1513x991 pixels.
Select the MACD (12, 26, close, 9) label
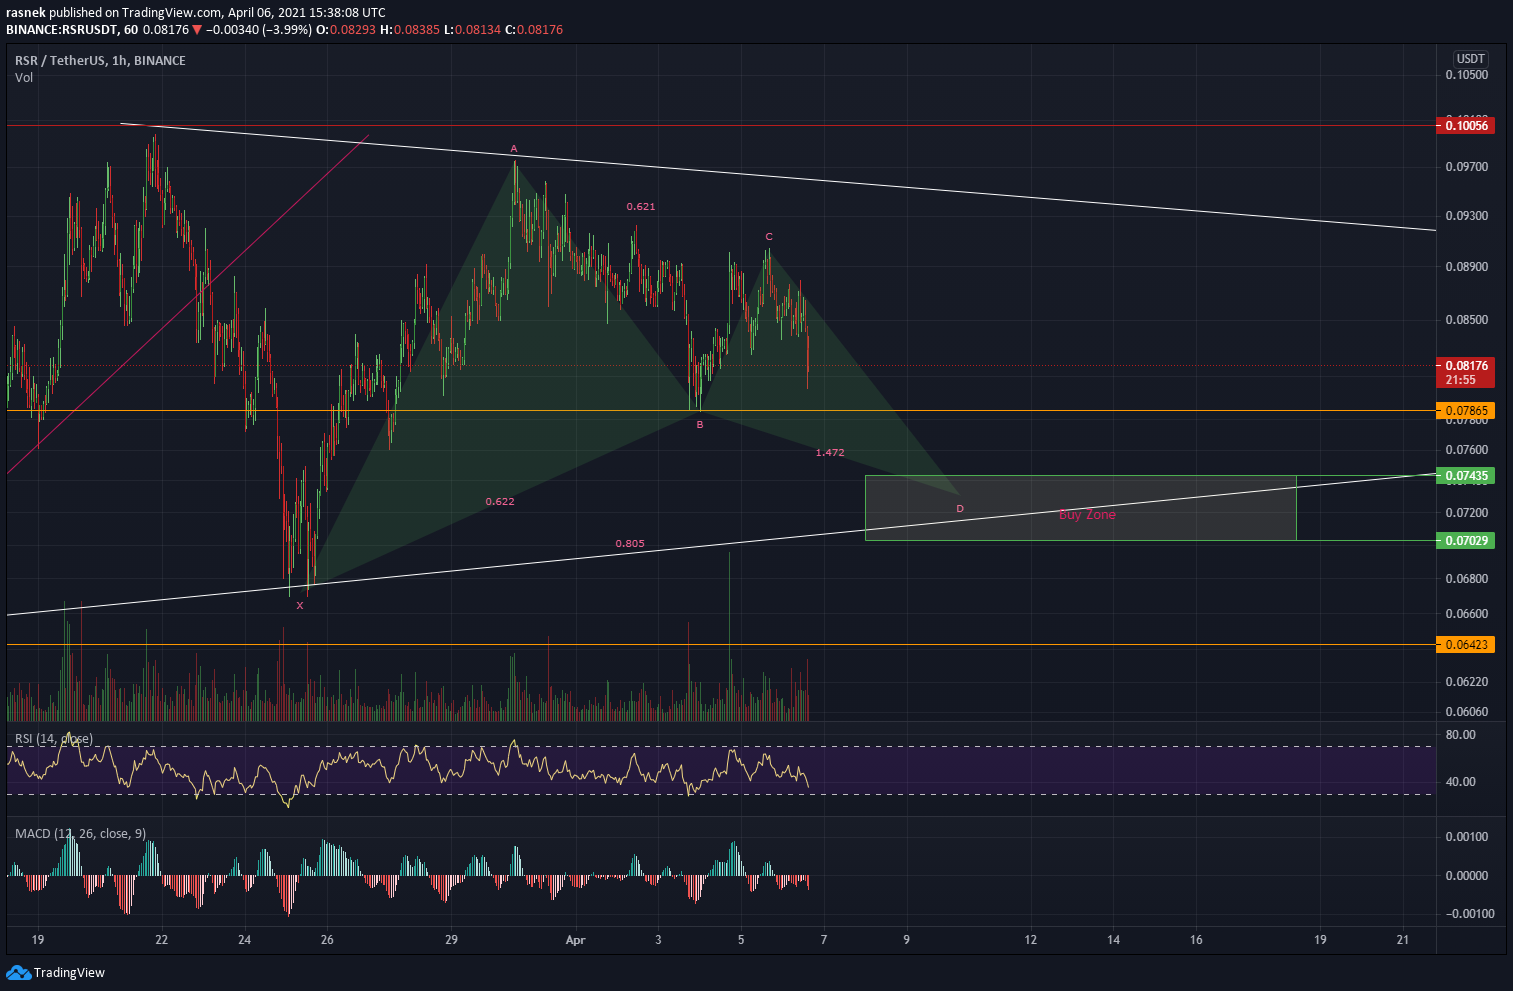80,833
